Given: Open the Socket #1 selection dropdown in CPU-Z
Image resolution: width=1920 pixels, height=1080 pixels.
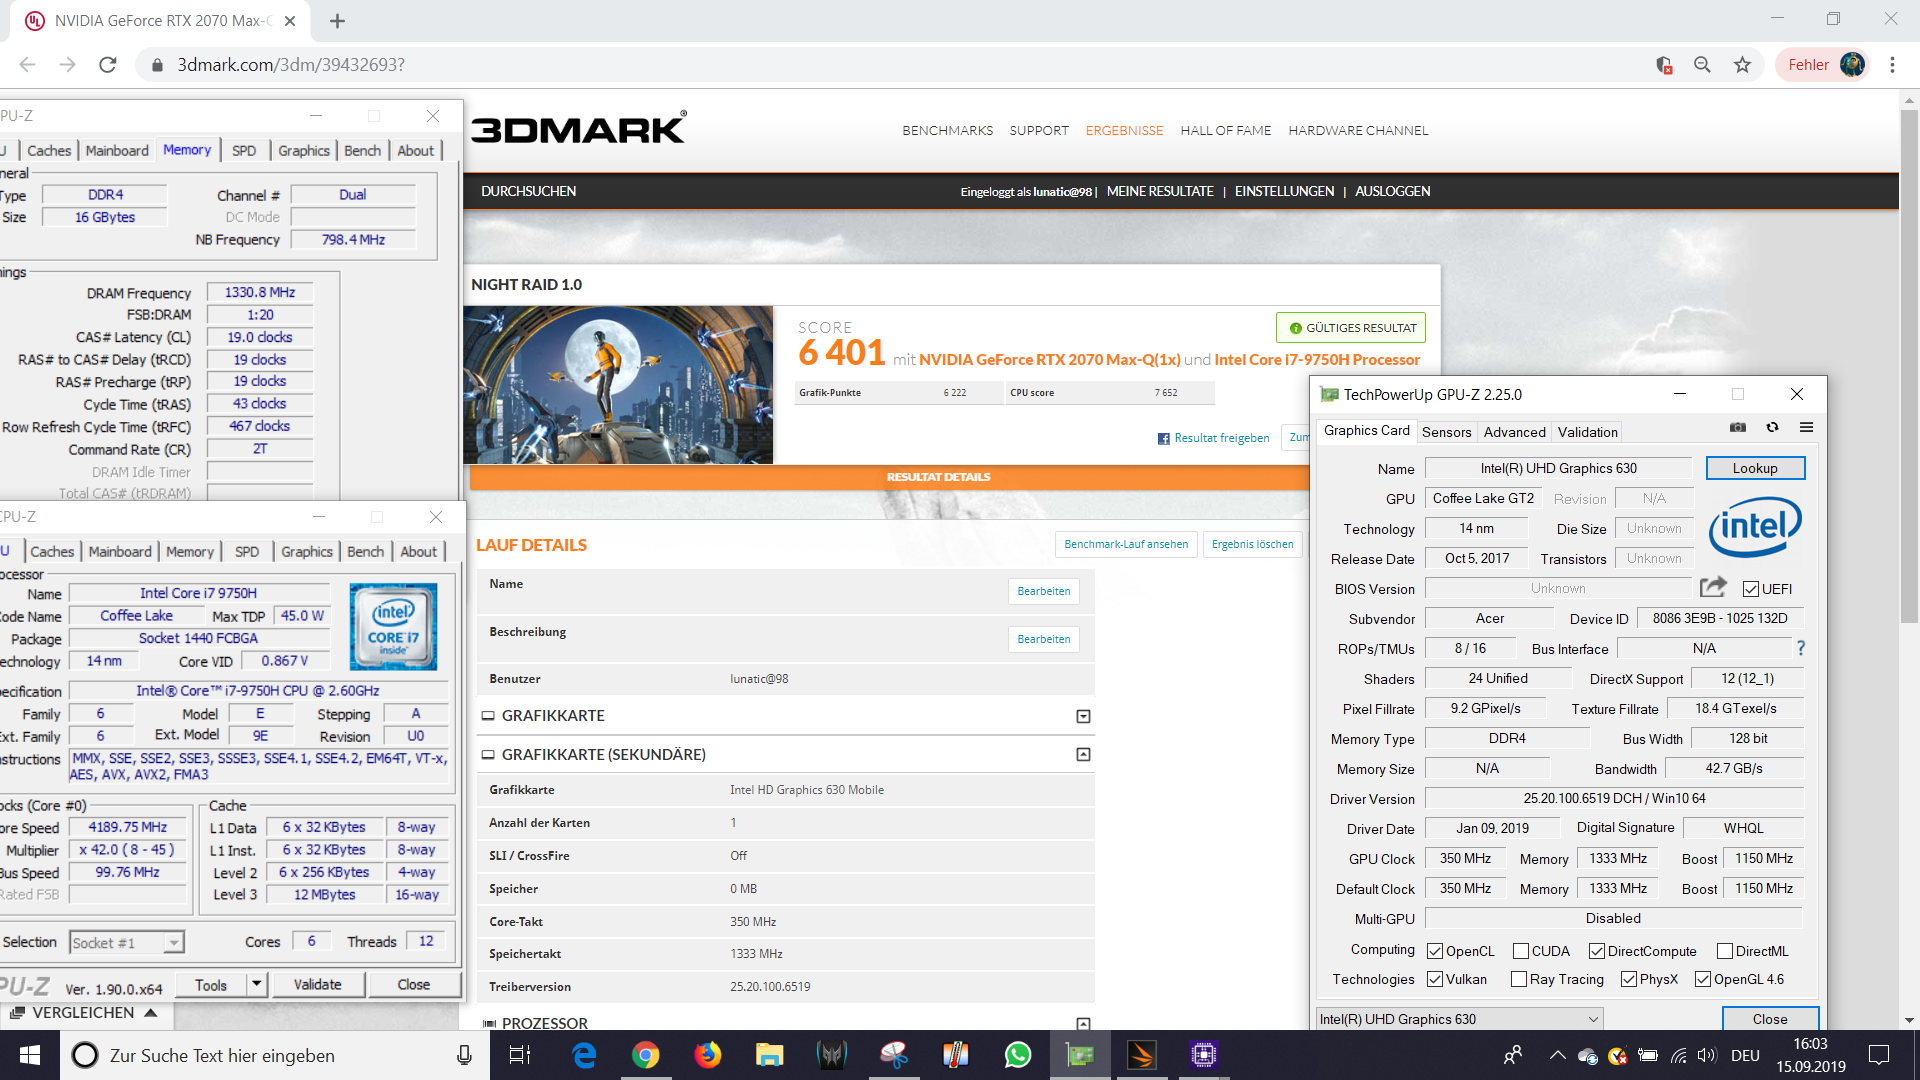Looking at the screenshot, I should click(127, 942).
